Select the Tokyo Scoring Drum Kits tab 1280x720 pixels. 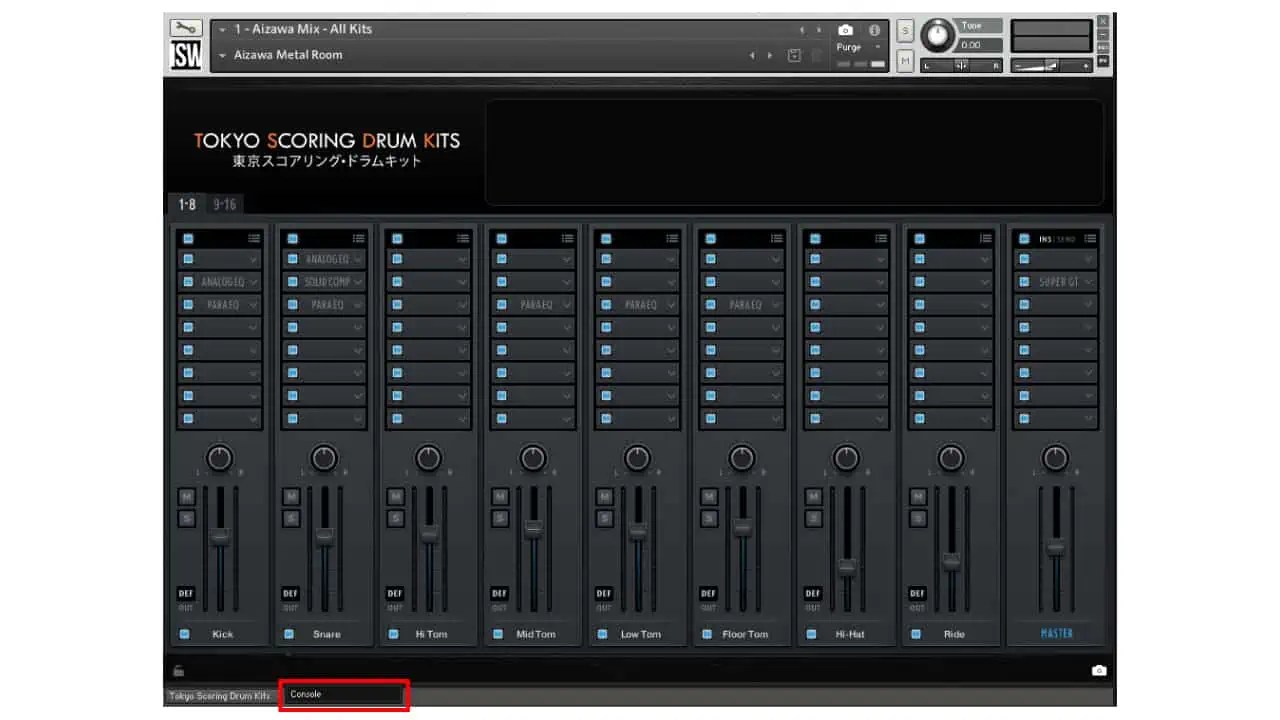(220, 695)
